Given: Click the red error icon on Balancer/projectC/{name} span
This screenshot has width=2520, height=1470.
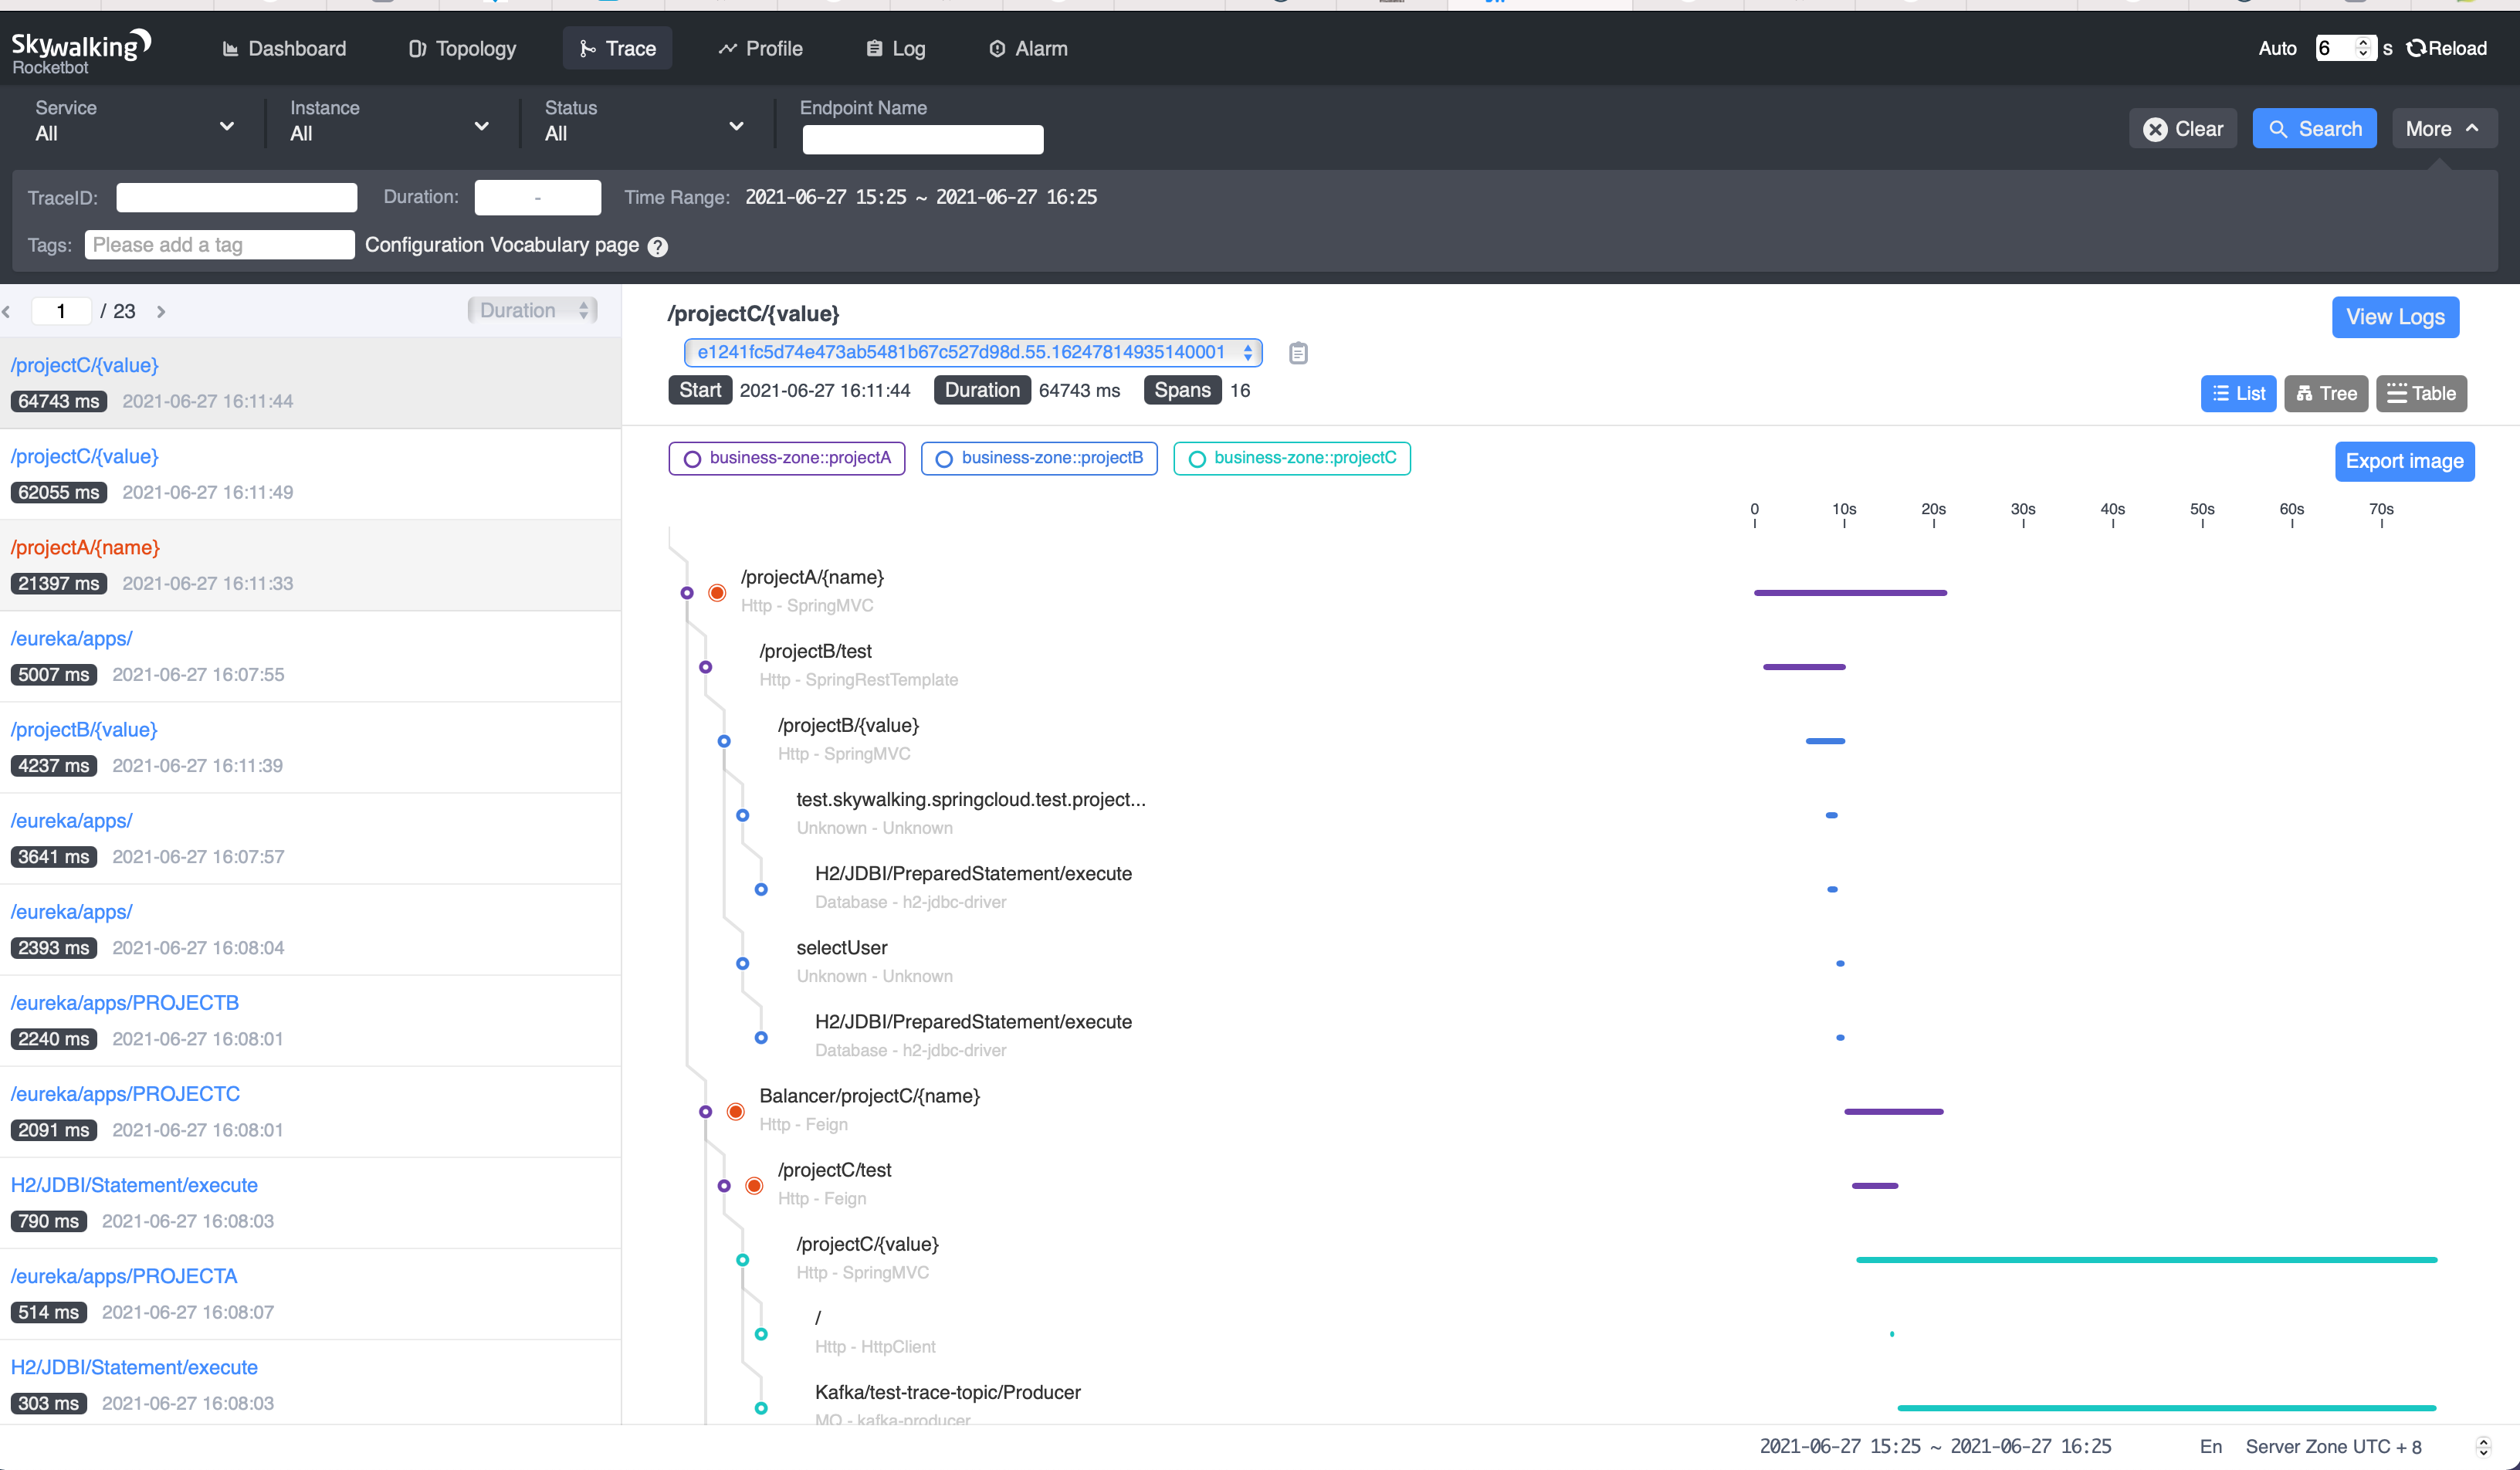Looking at the screenshot, I should click(736, 1112).
